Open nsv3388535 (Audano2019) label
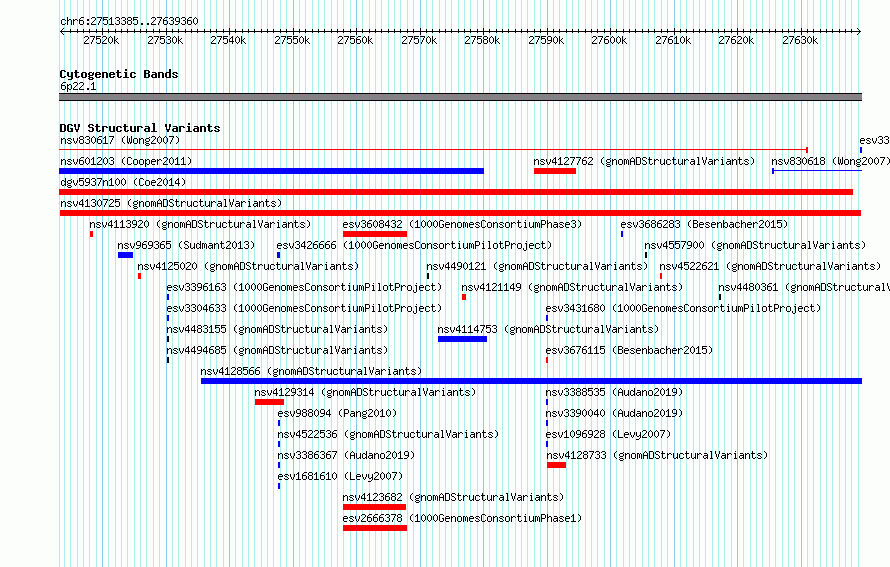 pyautogui.click(x=615, y=392)
